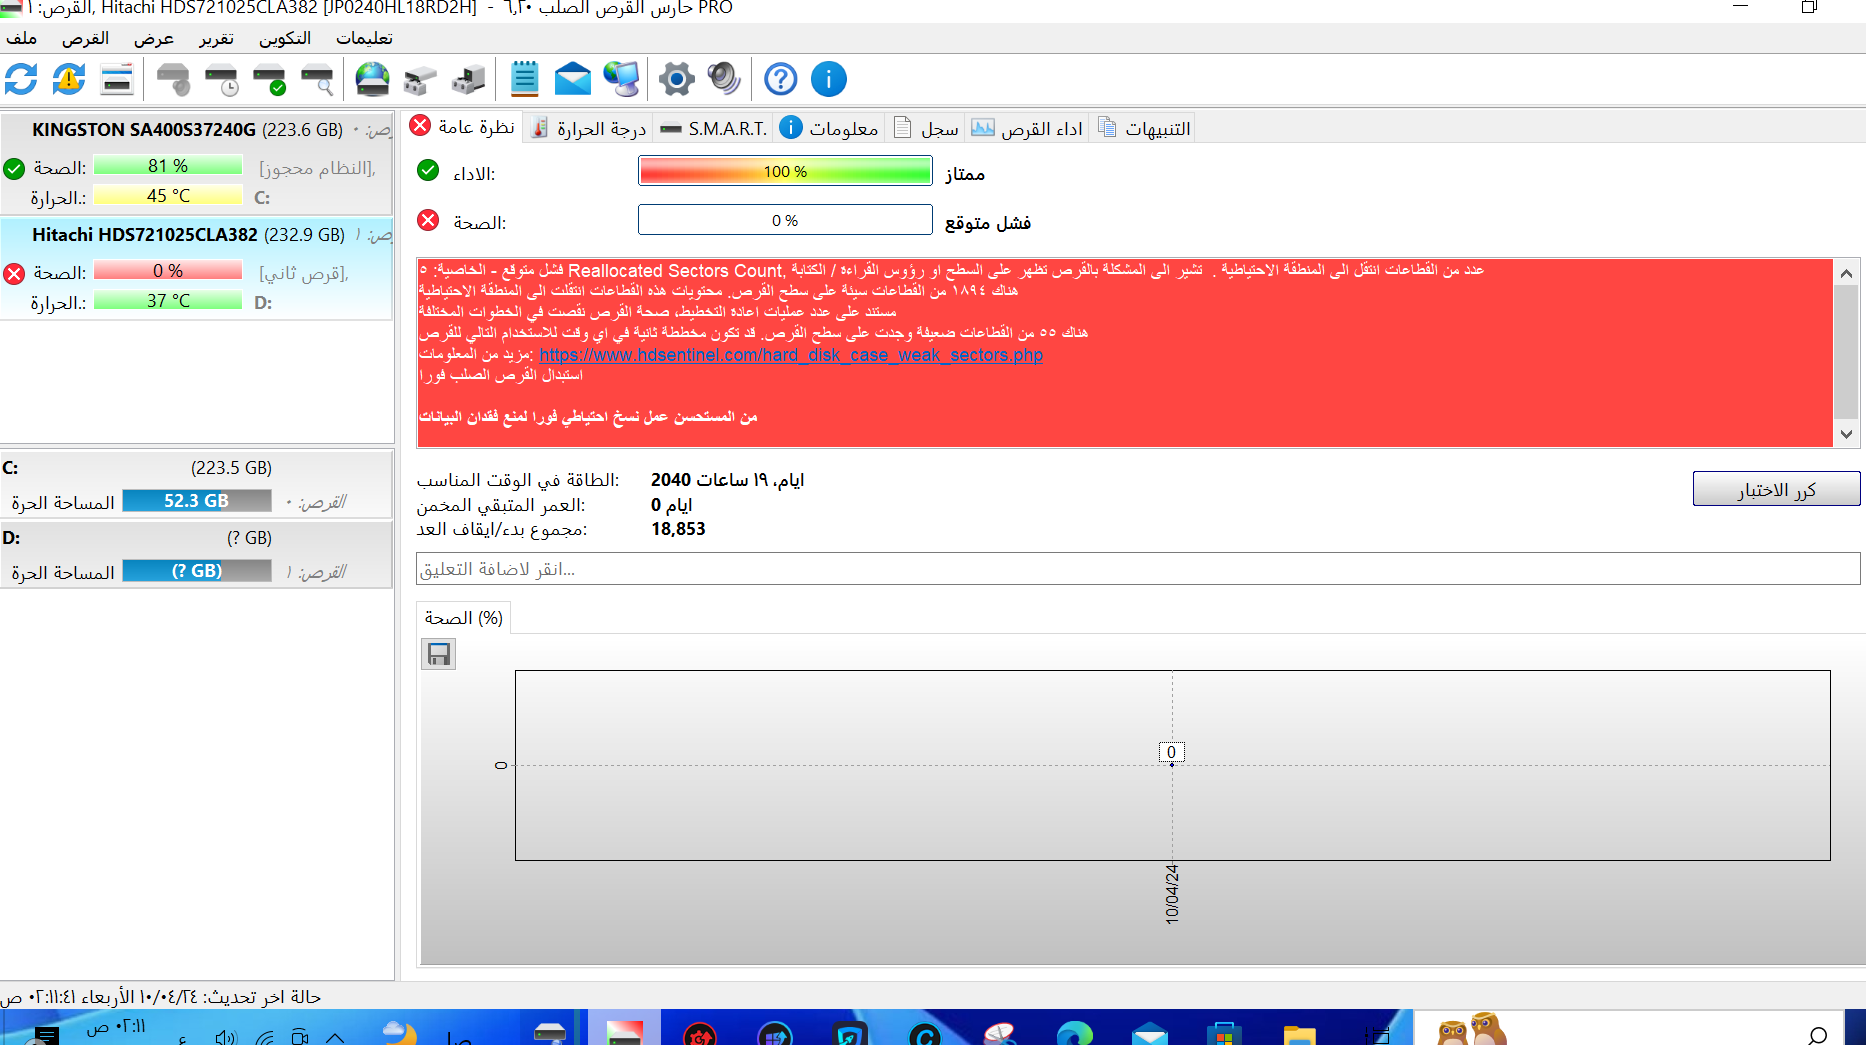This screenshot has height=1045, width=1866.
Task: Click the blue info about icon
Action: (829, 79)
